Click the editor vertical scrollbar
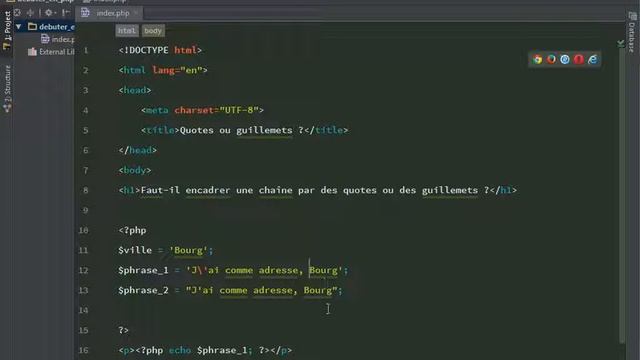The image size is (640, 360). (622, 196)
